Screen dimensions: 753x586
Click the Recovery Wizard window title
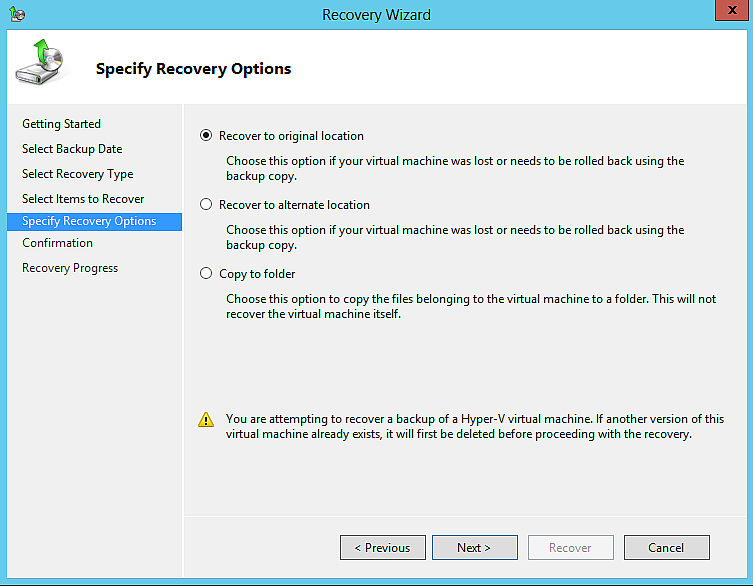tap(376, 15)
